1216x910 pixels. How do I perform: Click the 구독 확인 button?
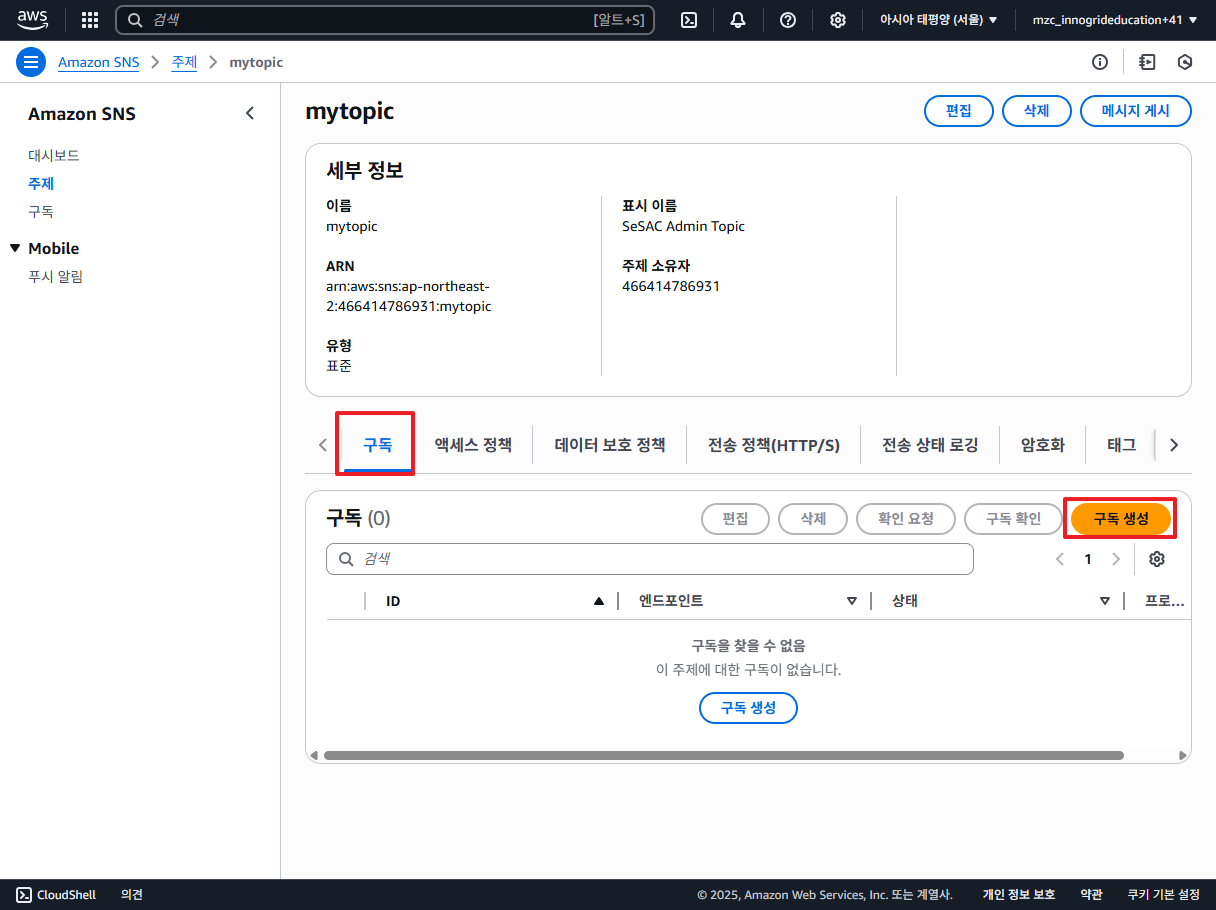click(x=1014, y=519)
